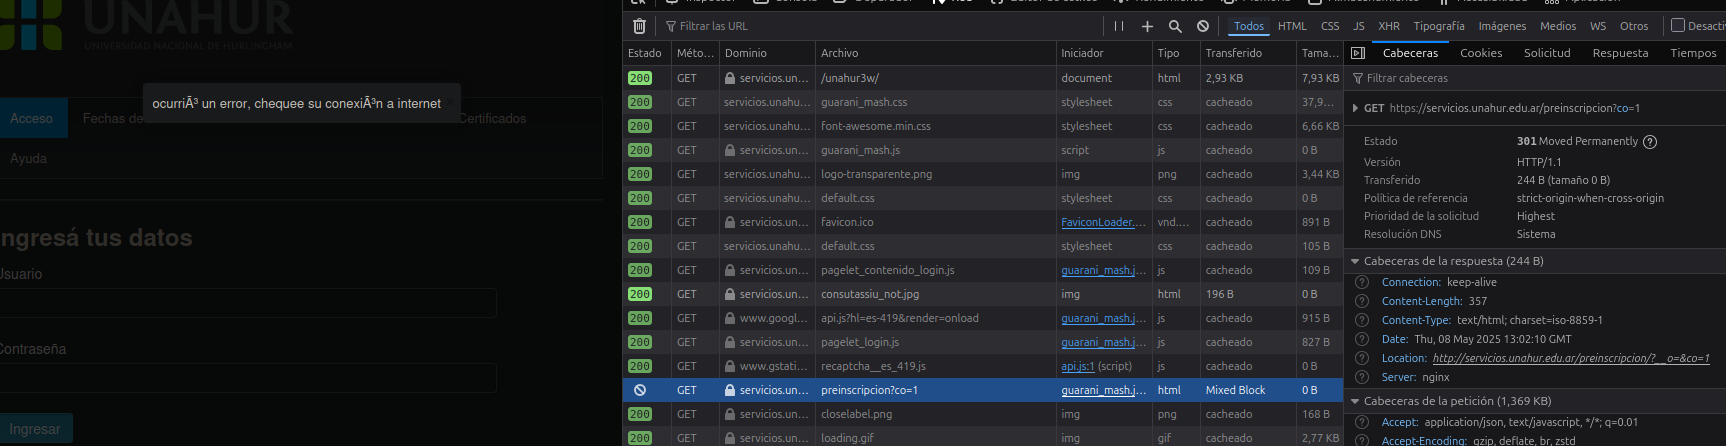Open the api.js:1 initiator link
Image resolution: width=1726 pixels, height=446 pixels.
pyautogui.click(x=1078, y=366)
